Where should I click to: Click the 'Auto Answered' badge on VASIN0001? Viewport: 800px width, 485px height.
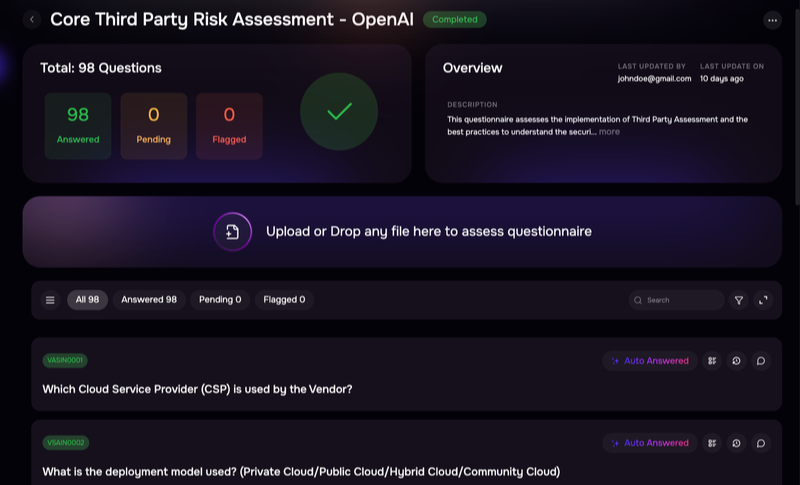tap(650, 361)
